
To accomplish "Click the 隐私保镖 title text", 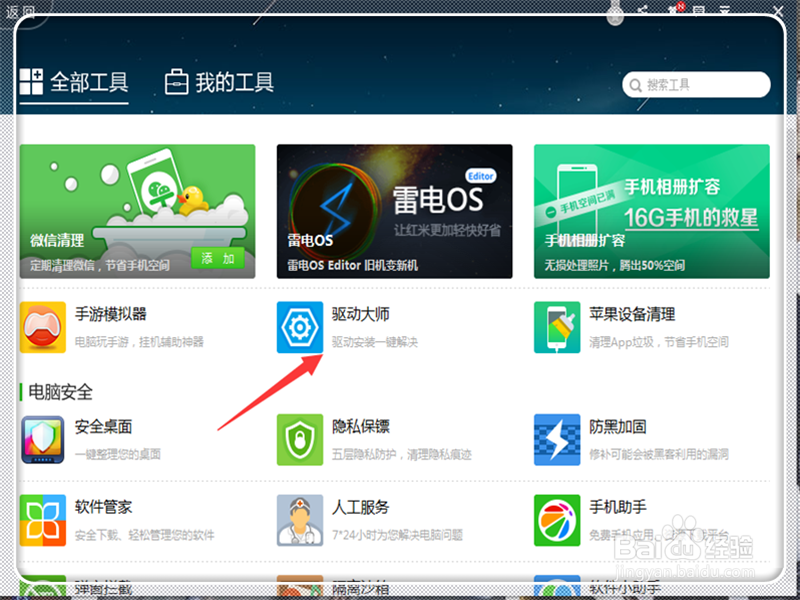I will (361, 426).
